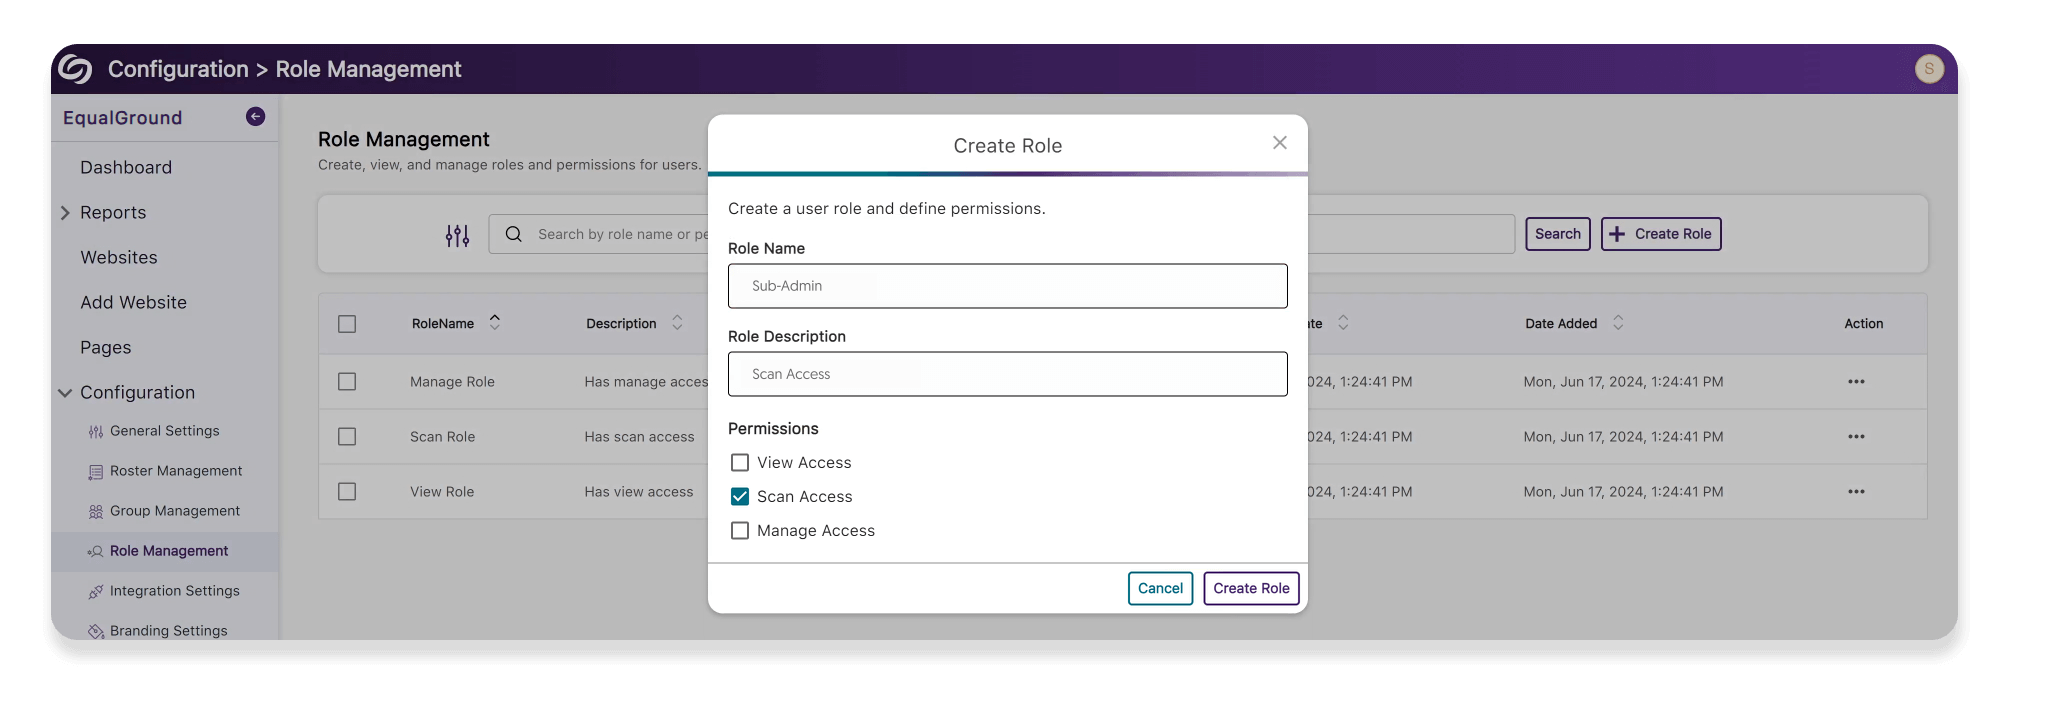
Task: Close the Create Role dialog
Action: (x=1279, y=143)
